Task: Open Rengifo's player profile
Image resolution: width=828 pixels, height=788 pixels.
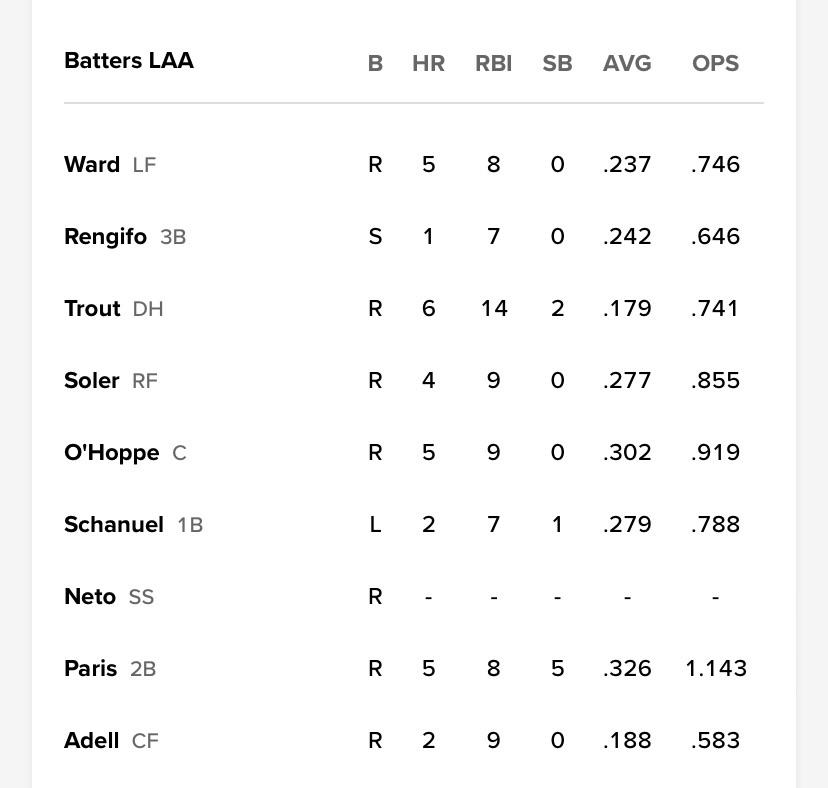Action: click(x=105, y=237)
